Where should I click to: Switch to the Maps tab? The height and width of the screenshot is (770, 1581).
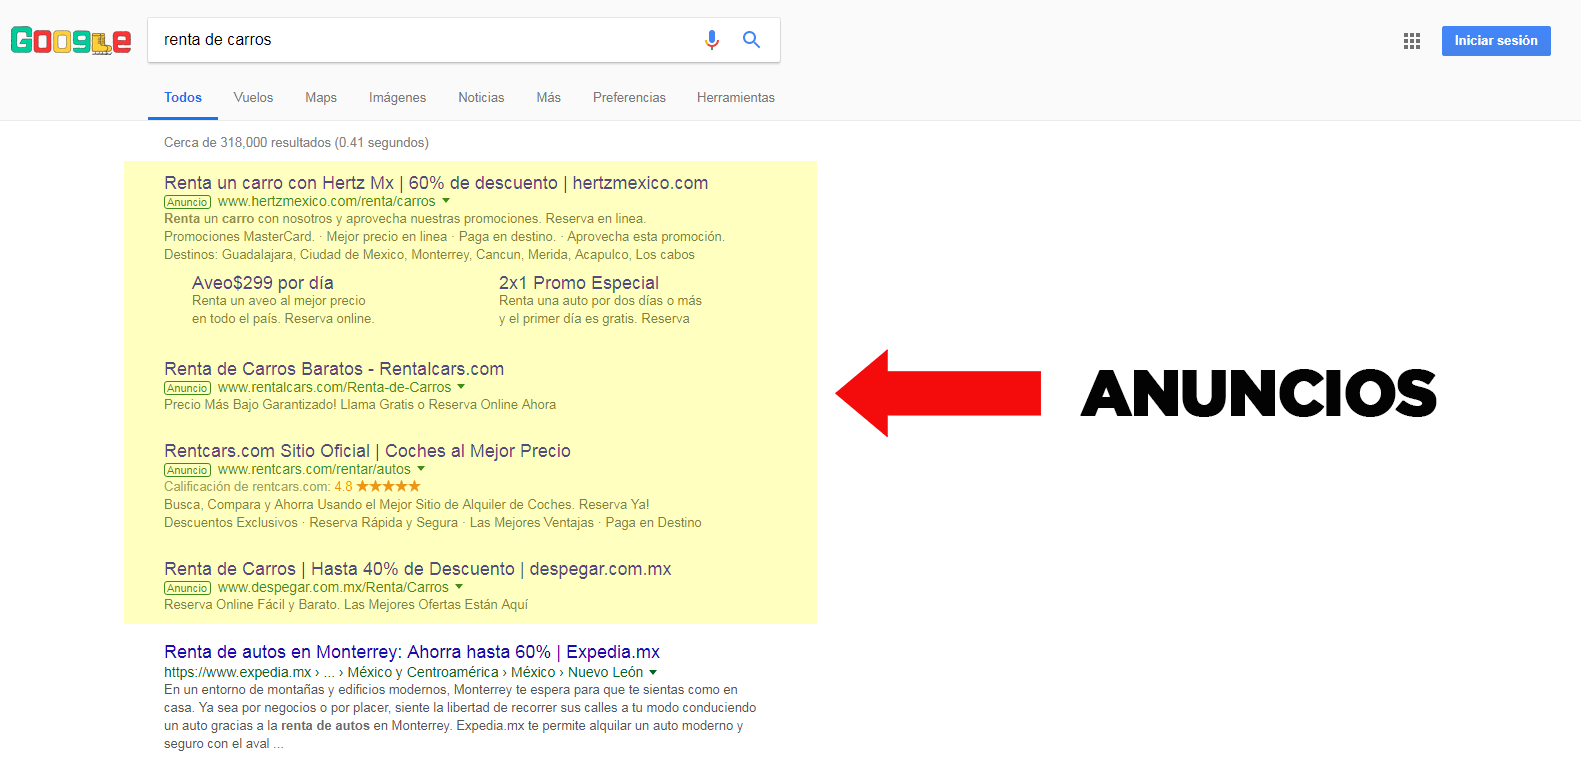(321, 98)
